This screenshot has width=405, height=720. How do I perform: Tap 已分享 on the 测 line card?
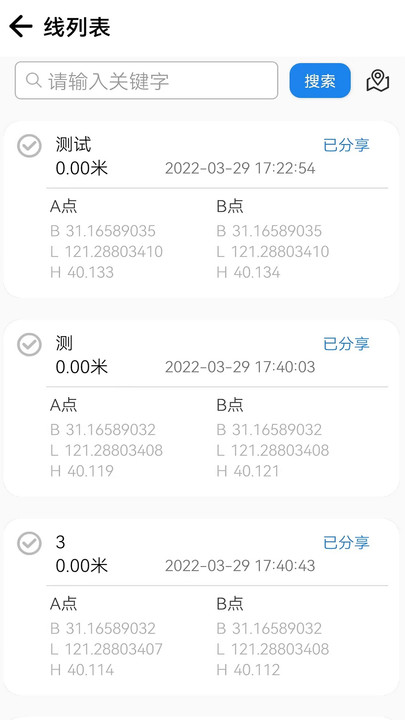(x=346, y=343)
